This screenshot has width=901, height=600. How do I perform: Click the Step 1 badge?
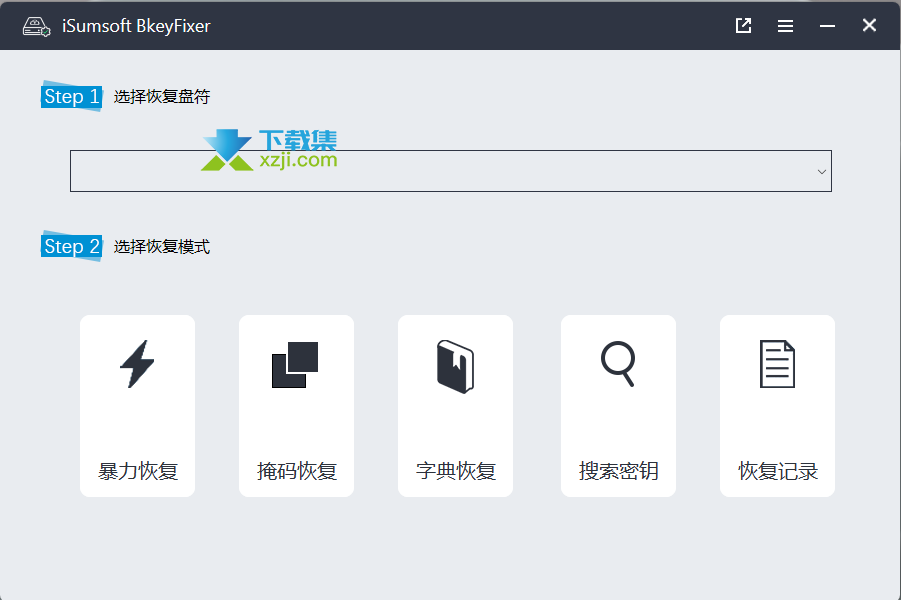(72, 96)
